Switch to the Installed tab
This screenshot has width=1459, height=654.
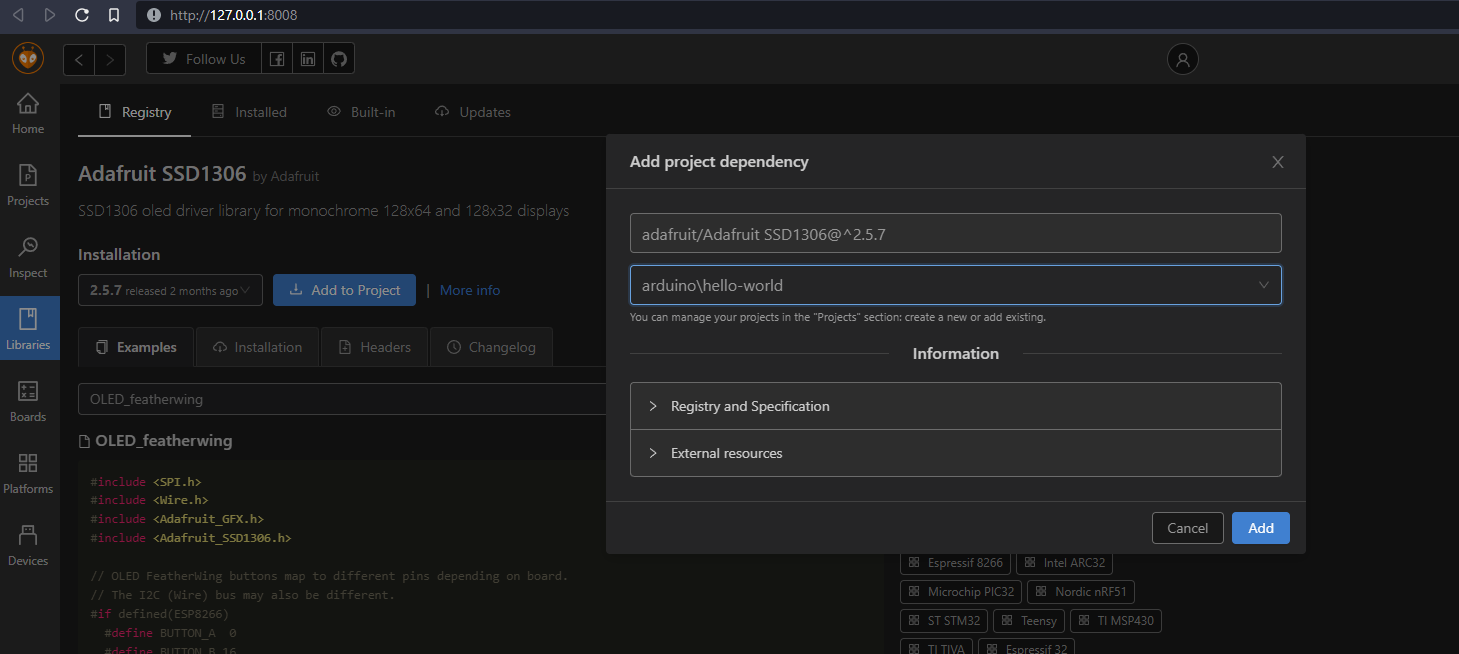(249, 112)
